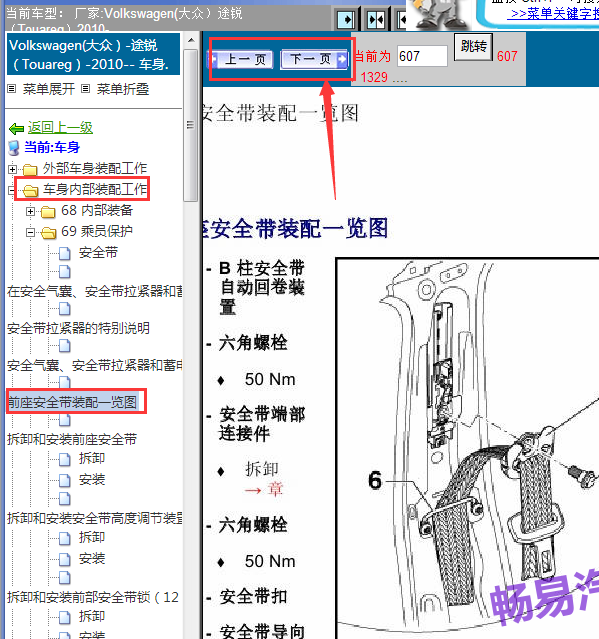Click the page number field showing 607

pyautogui.click(x=422, y=56)
